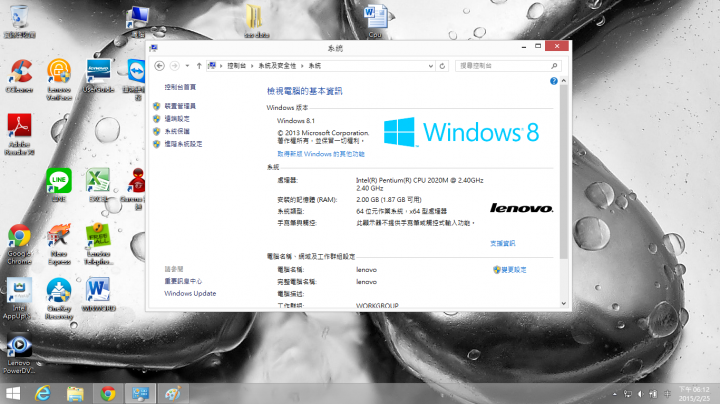The image size is (720, 404).
Task: Open Lenovo UserGuide desktop shortcut
Action: pyautogui.click(x=98, y=76)
